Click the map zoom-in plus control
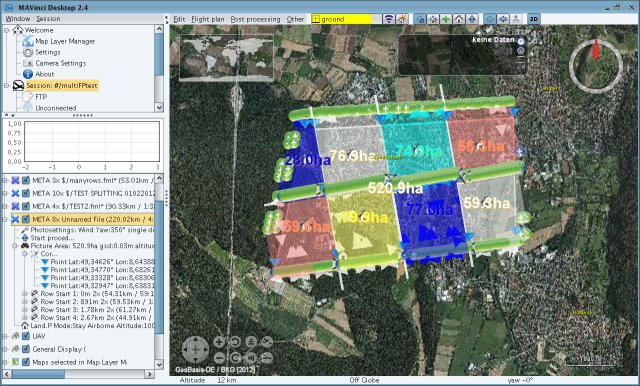 click(219, 342)
